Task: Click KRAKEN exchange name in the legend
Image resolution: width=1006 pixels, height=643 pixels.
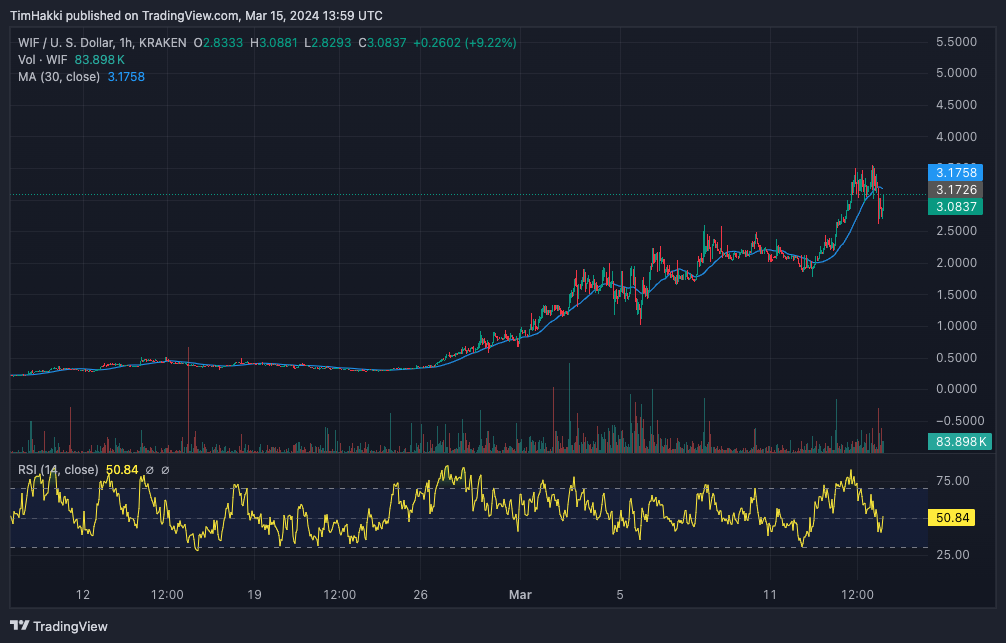Action: [x=163, y=43]
